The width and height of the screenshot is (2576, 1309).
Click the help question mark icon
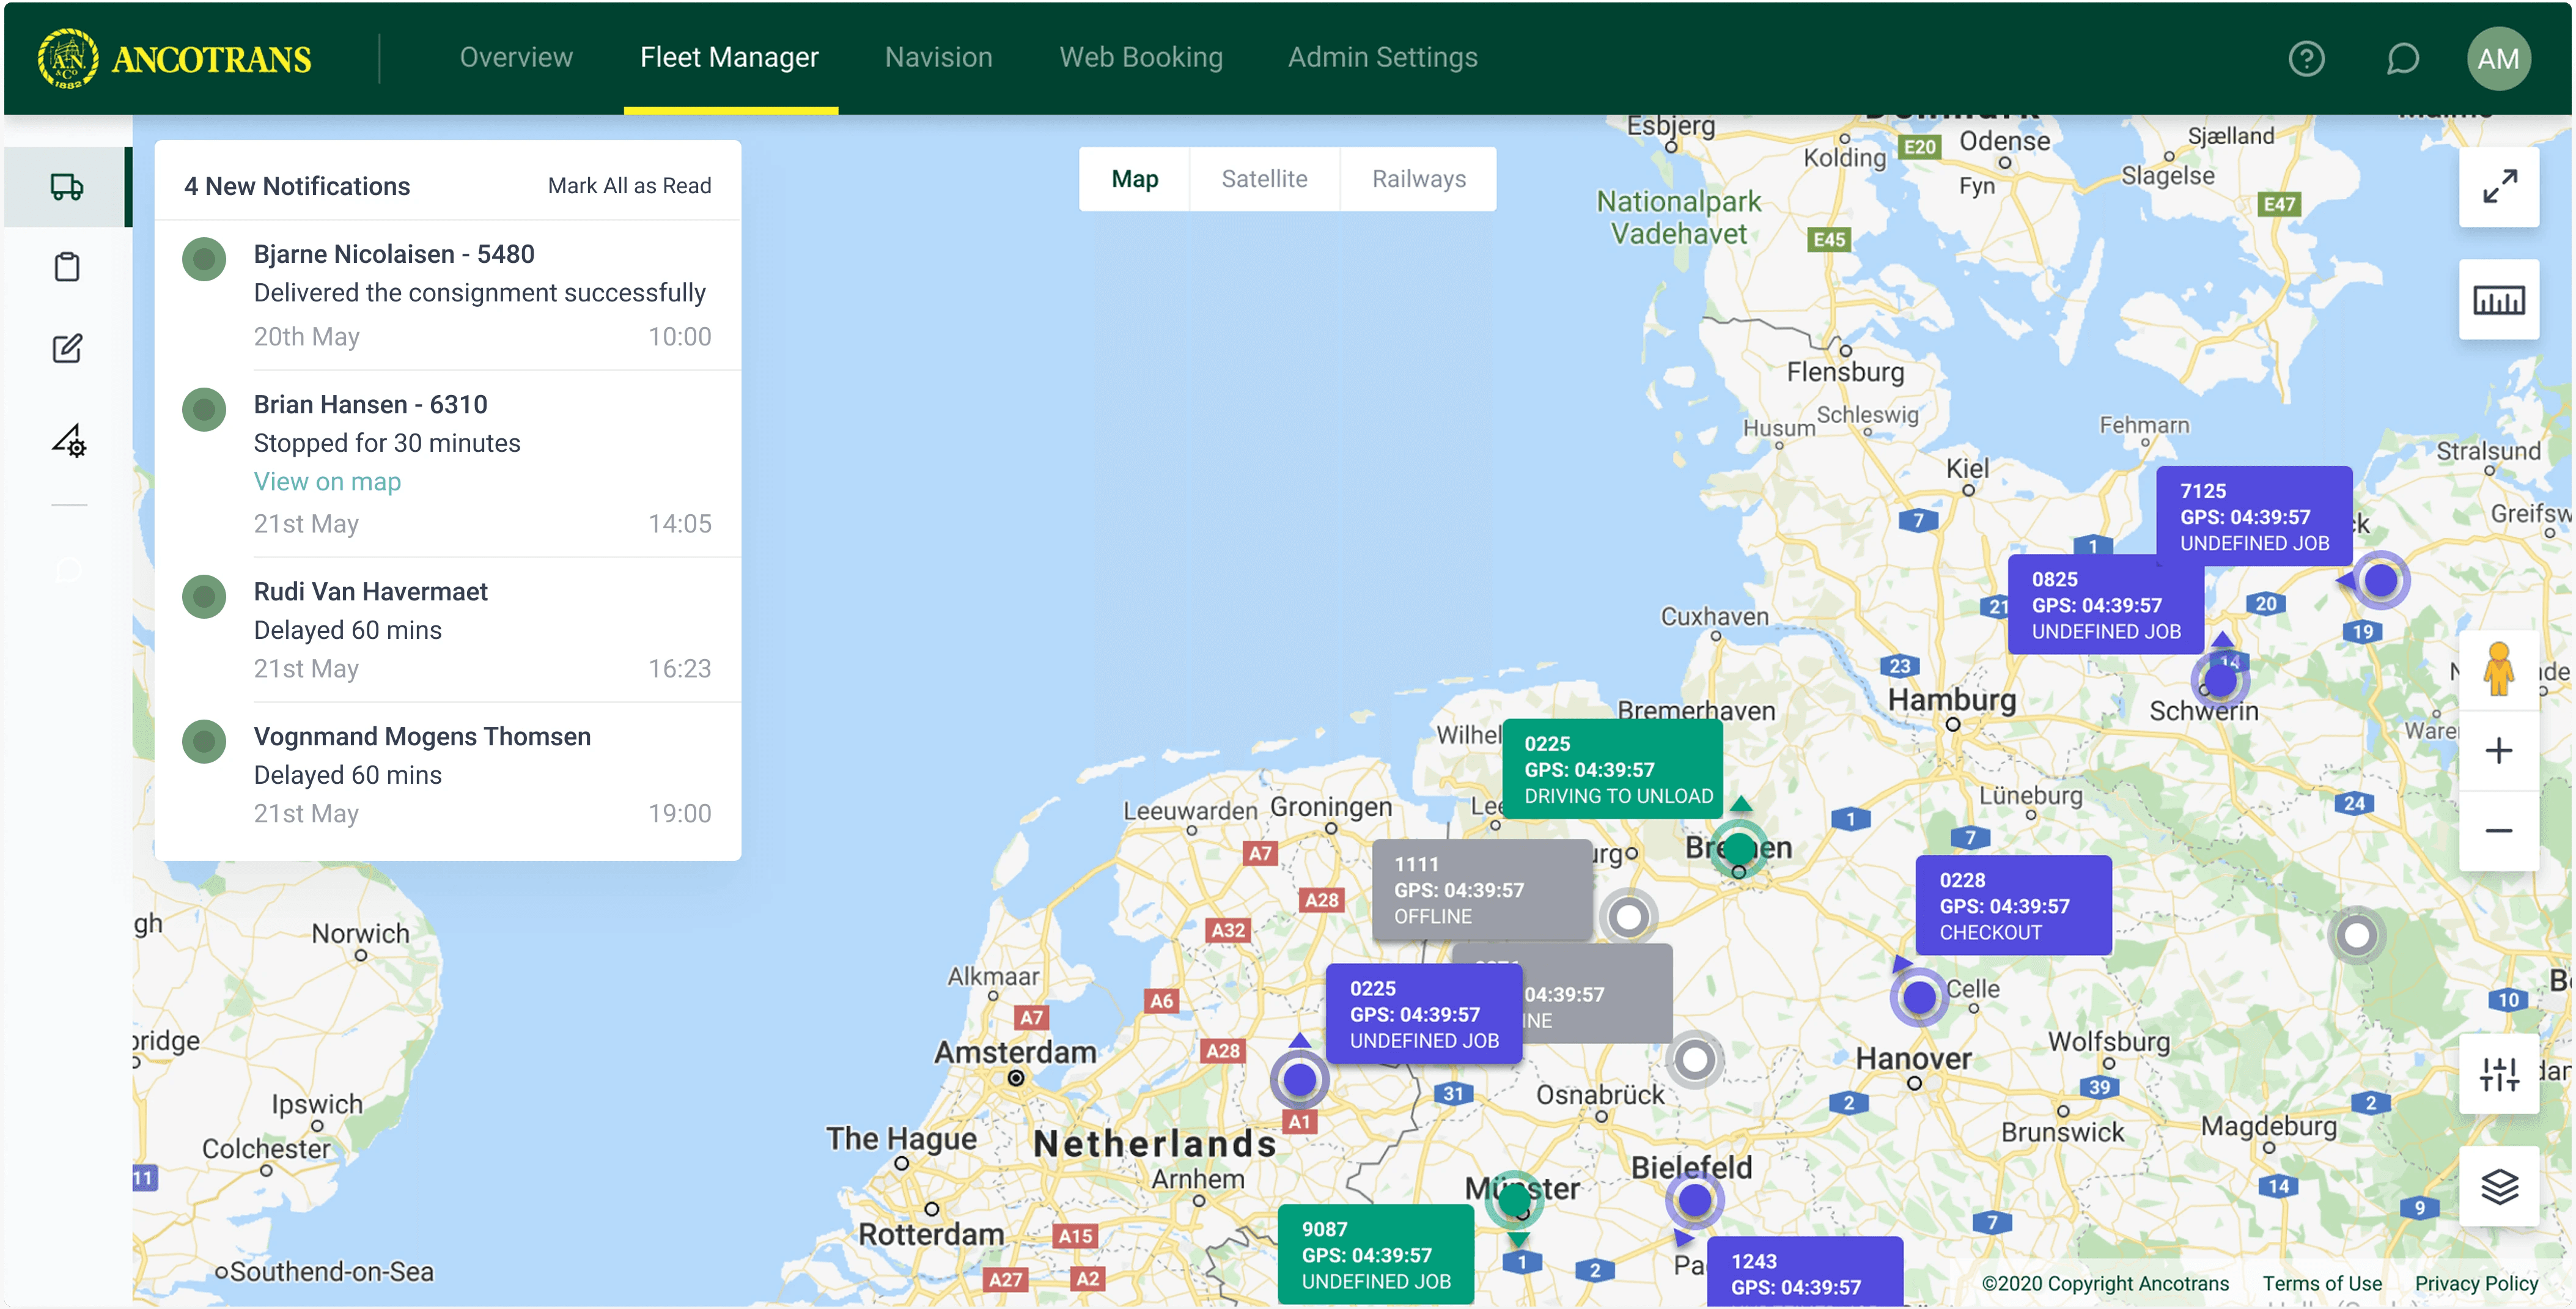click(x=2306, y=58)
